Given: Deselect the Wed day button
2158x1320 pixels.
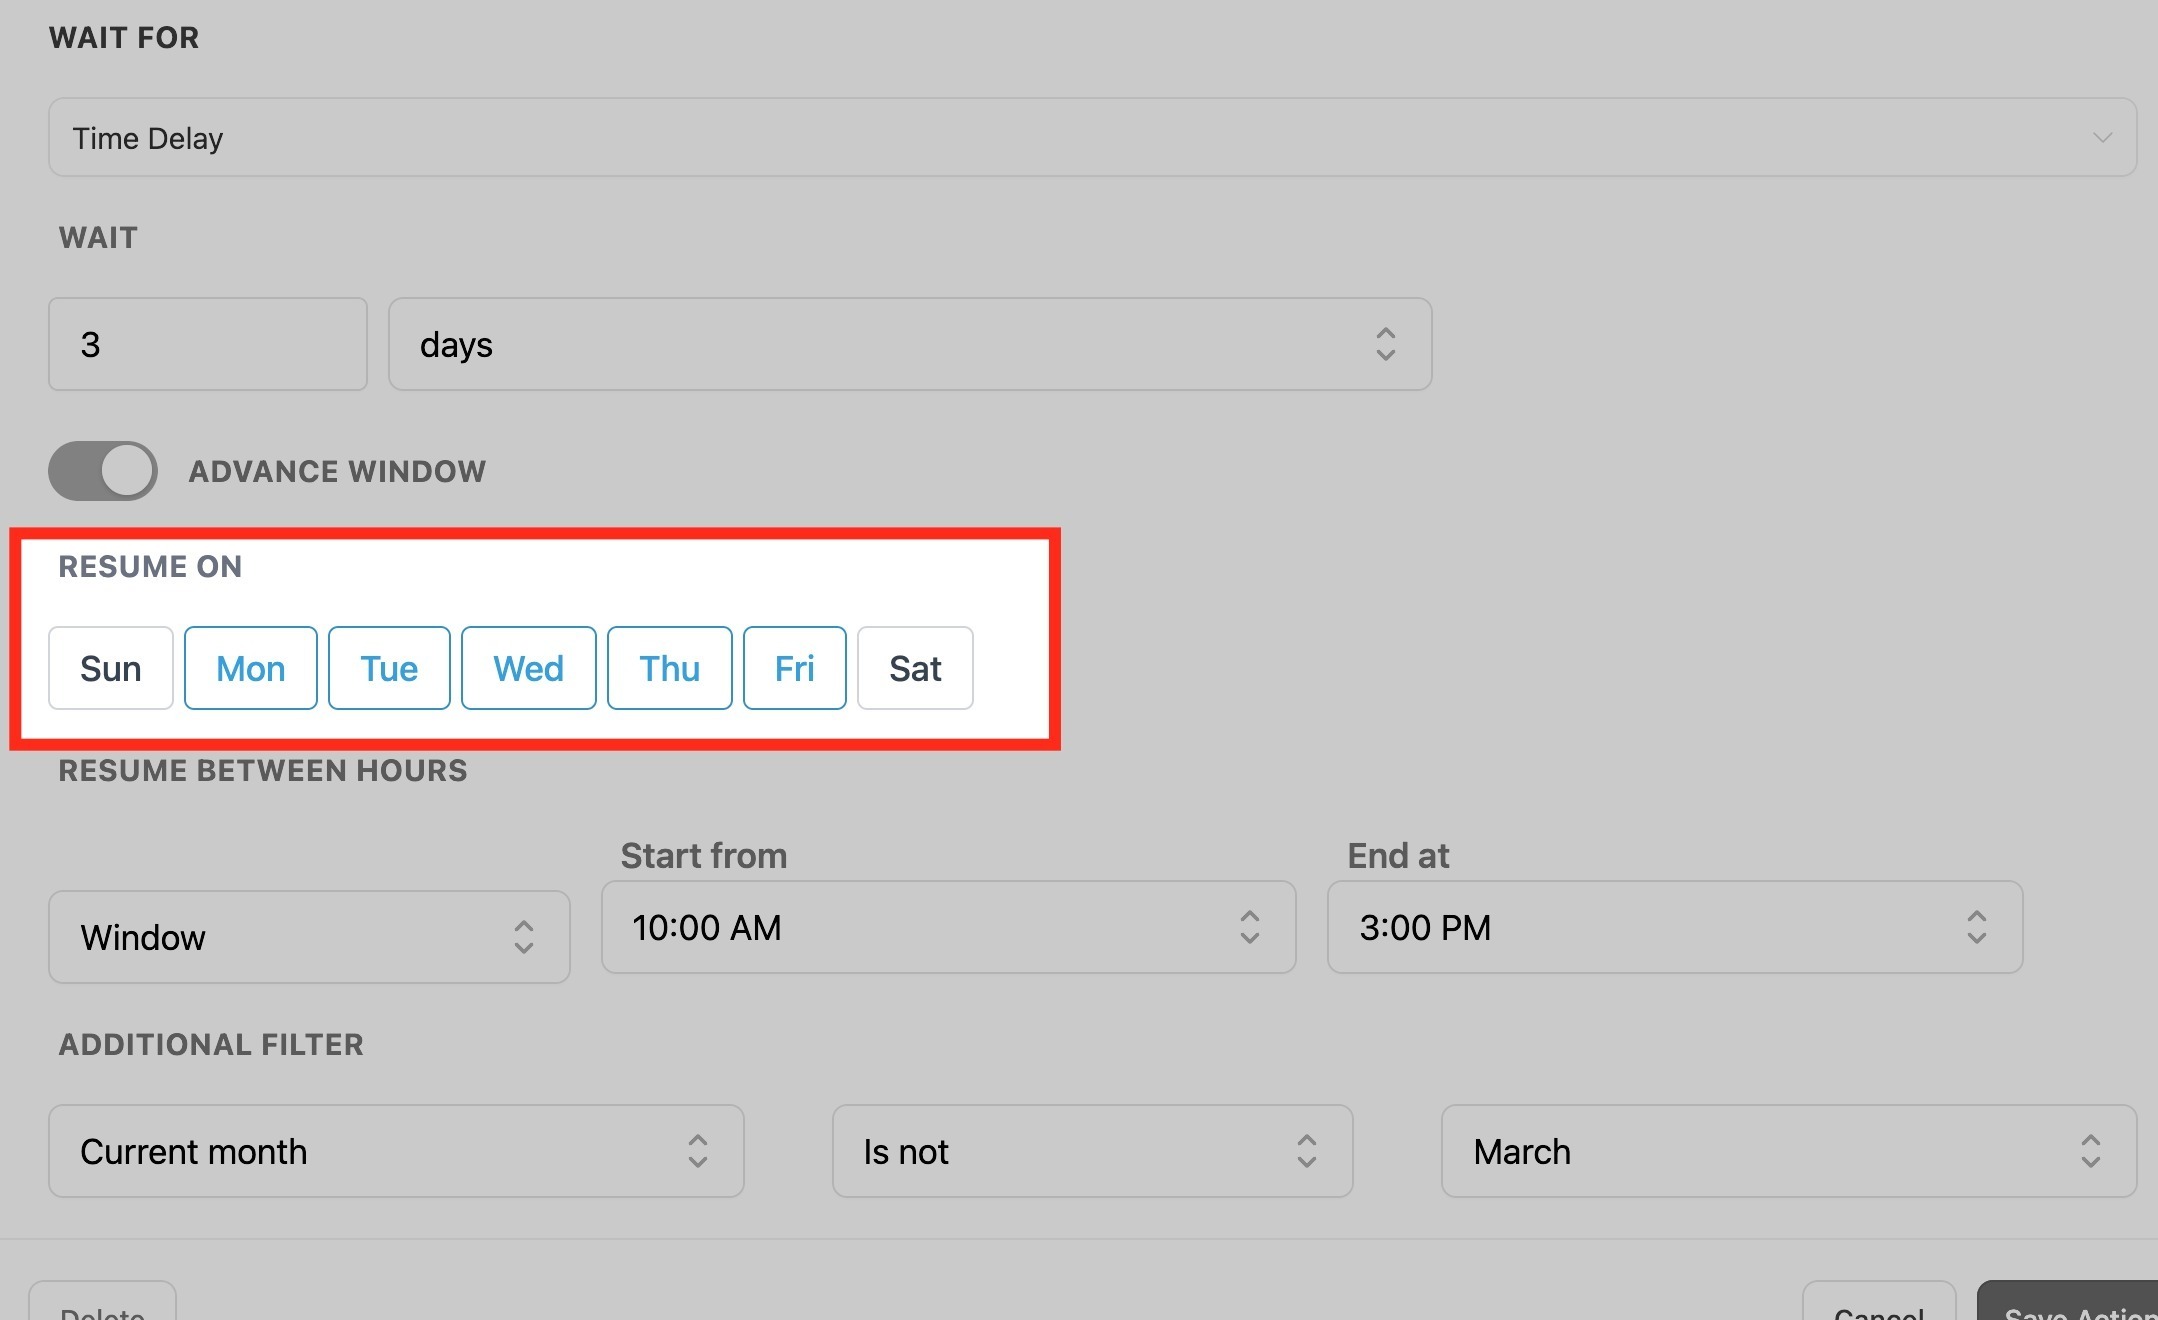Looking at the screenshot, I should (x=528, y=668).
